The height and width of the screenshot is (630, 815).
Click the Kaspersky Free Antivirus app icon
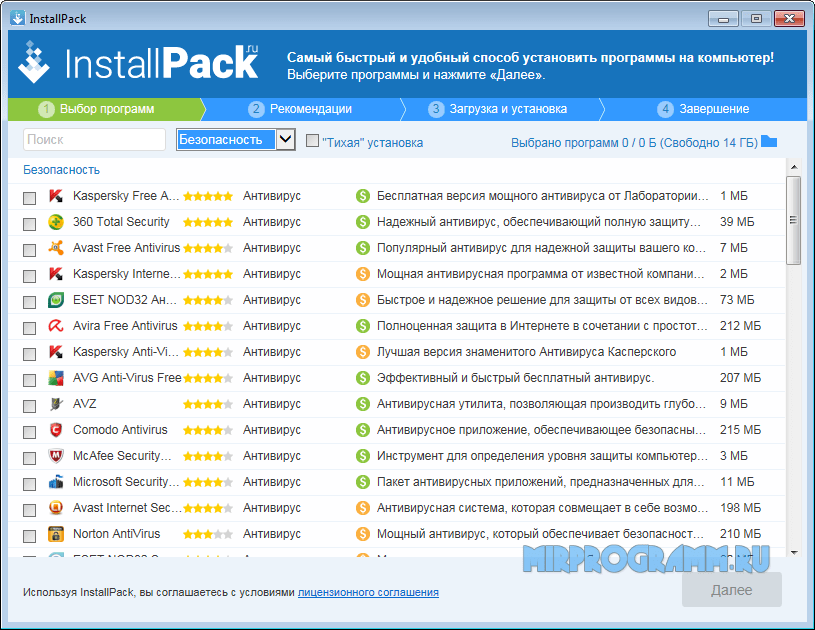click(56, 196)
